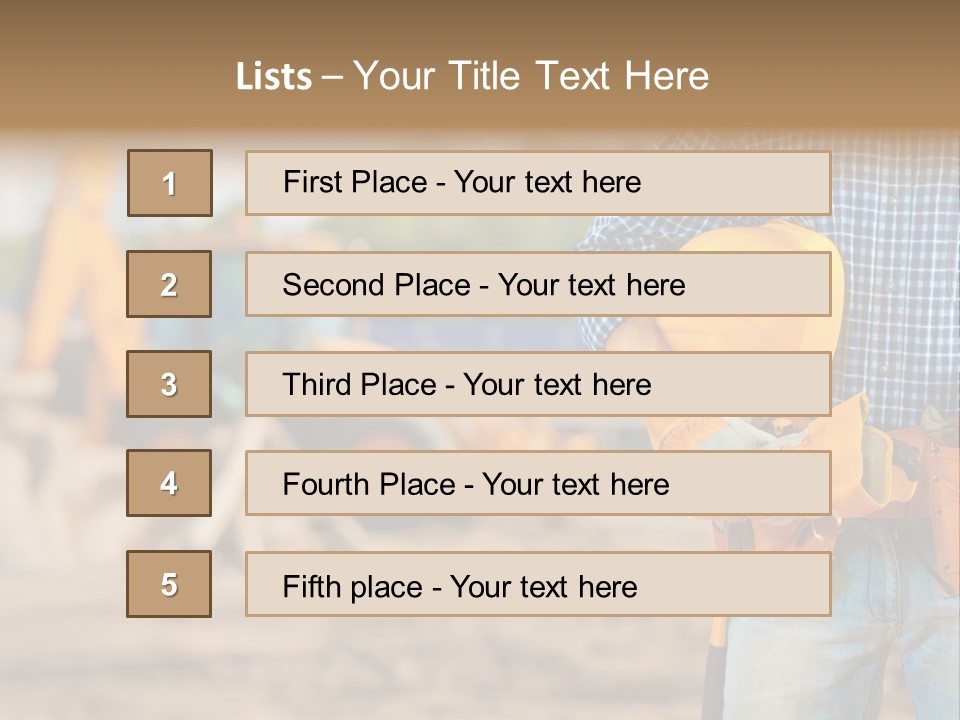The width and height of the screenshot is (960, 720).
Task: Click 'Your Title Text Here' in heading
Action: (531, 76)
